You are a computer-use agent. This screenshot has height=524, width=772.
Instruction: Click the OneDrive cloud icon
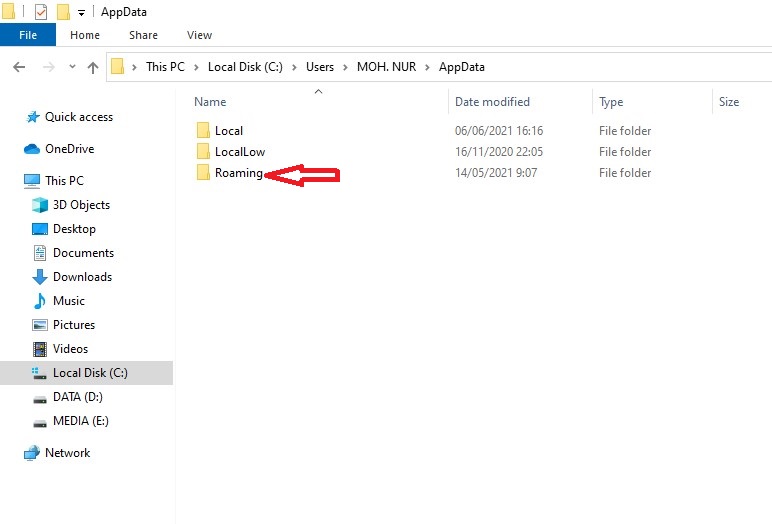[x=32, y=149]
